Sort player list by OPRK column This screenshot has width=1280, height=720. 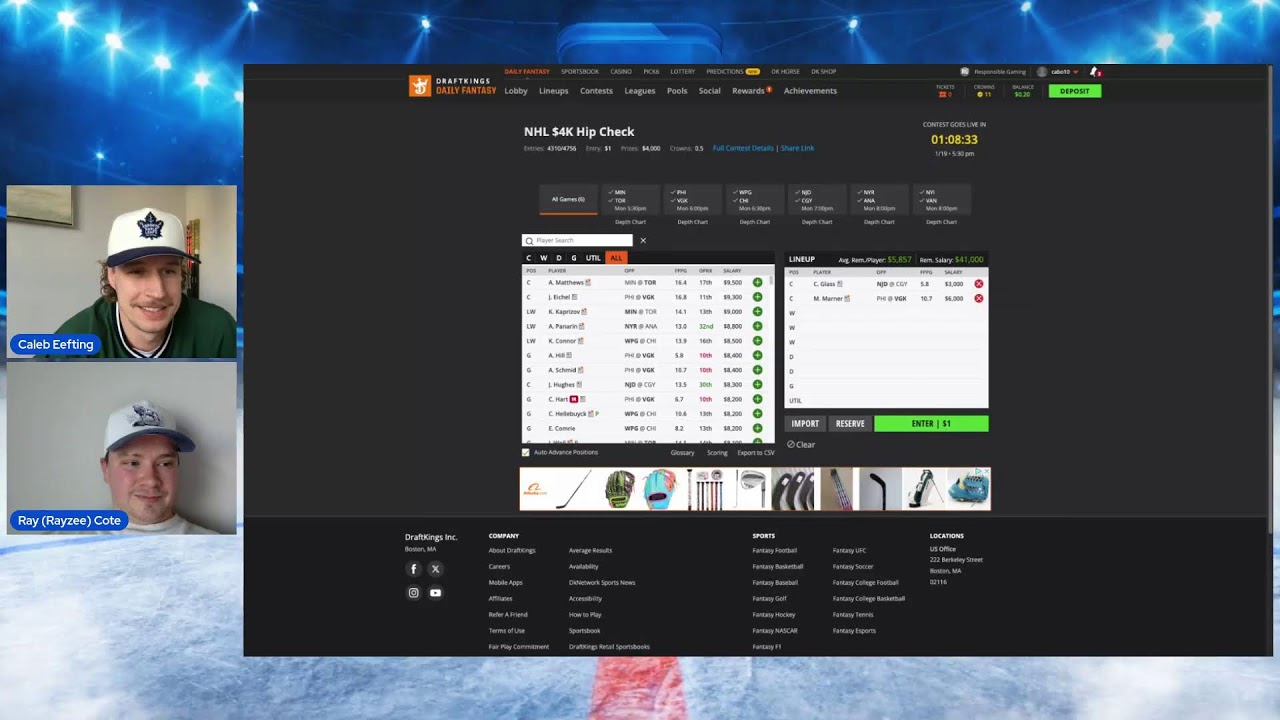pyautogui.click(x=706, y=271)
